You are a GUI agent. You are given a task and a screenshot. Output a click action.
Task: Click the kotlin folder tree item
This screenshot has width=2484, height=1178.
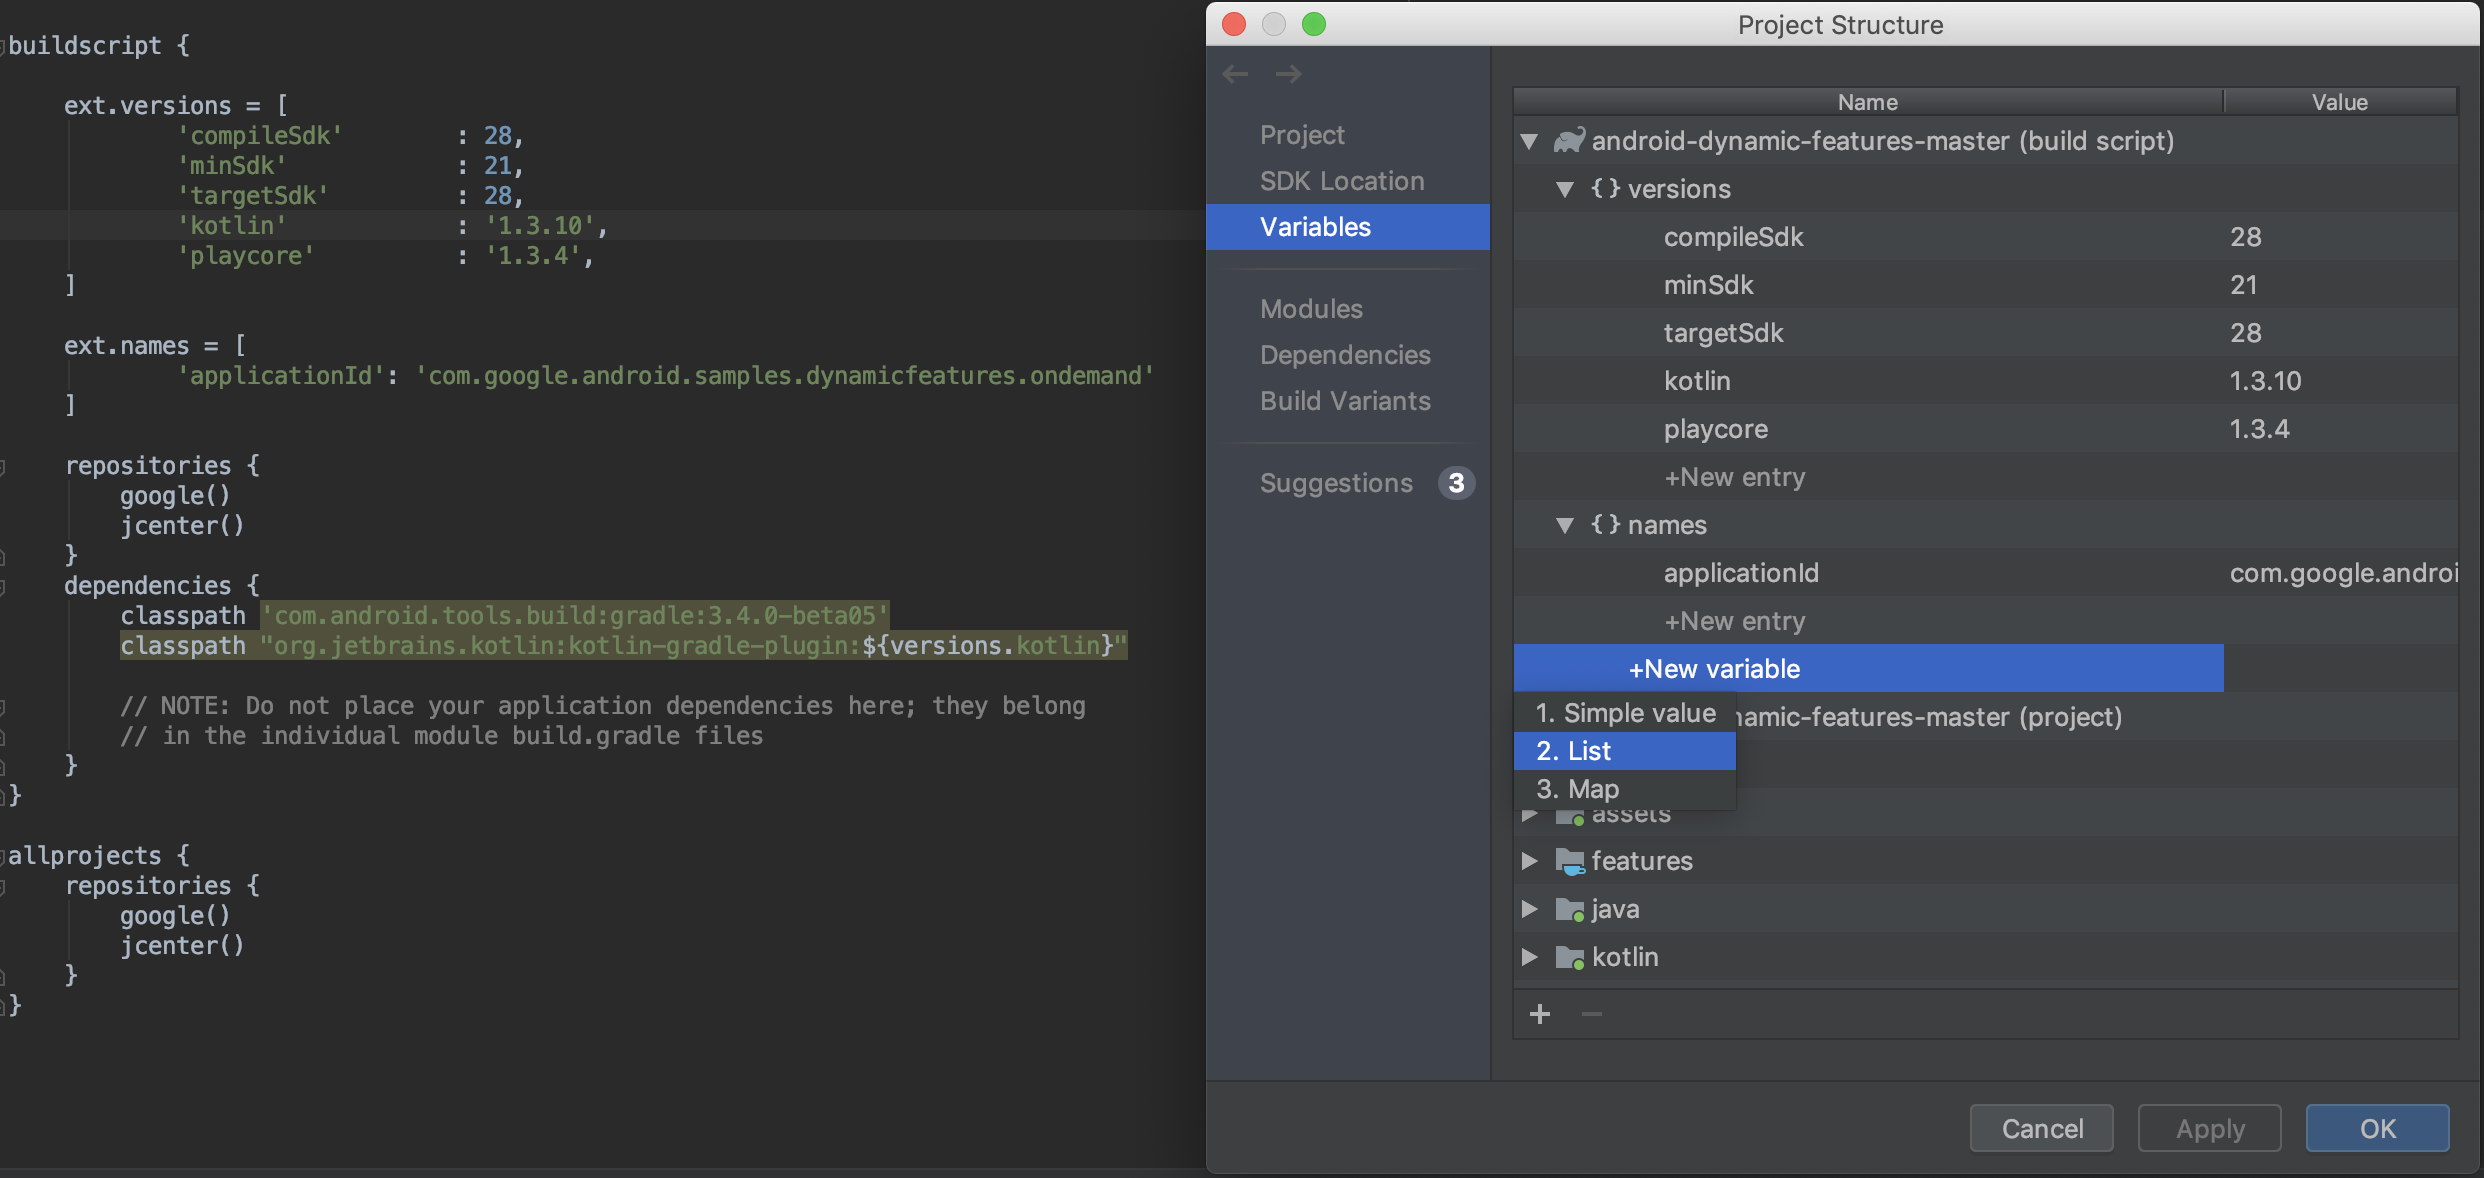coord(1621,956)
